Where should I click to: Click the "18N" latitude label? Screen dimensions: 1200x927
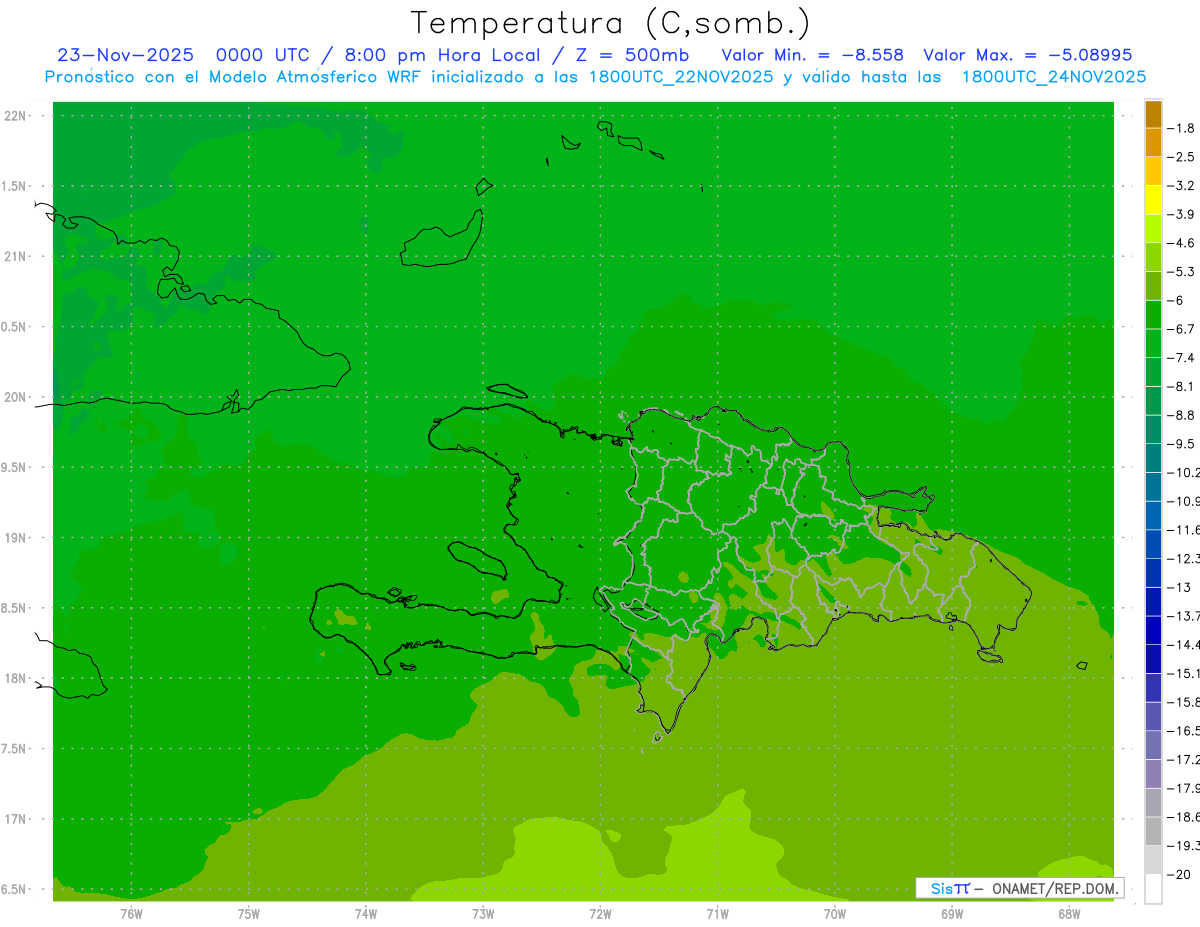(17, 678)
